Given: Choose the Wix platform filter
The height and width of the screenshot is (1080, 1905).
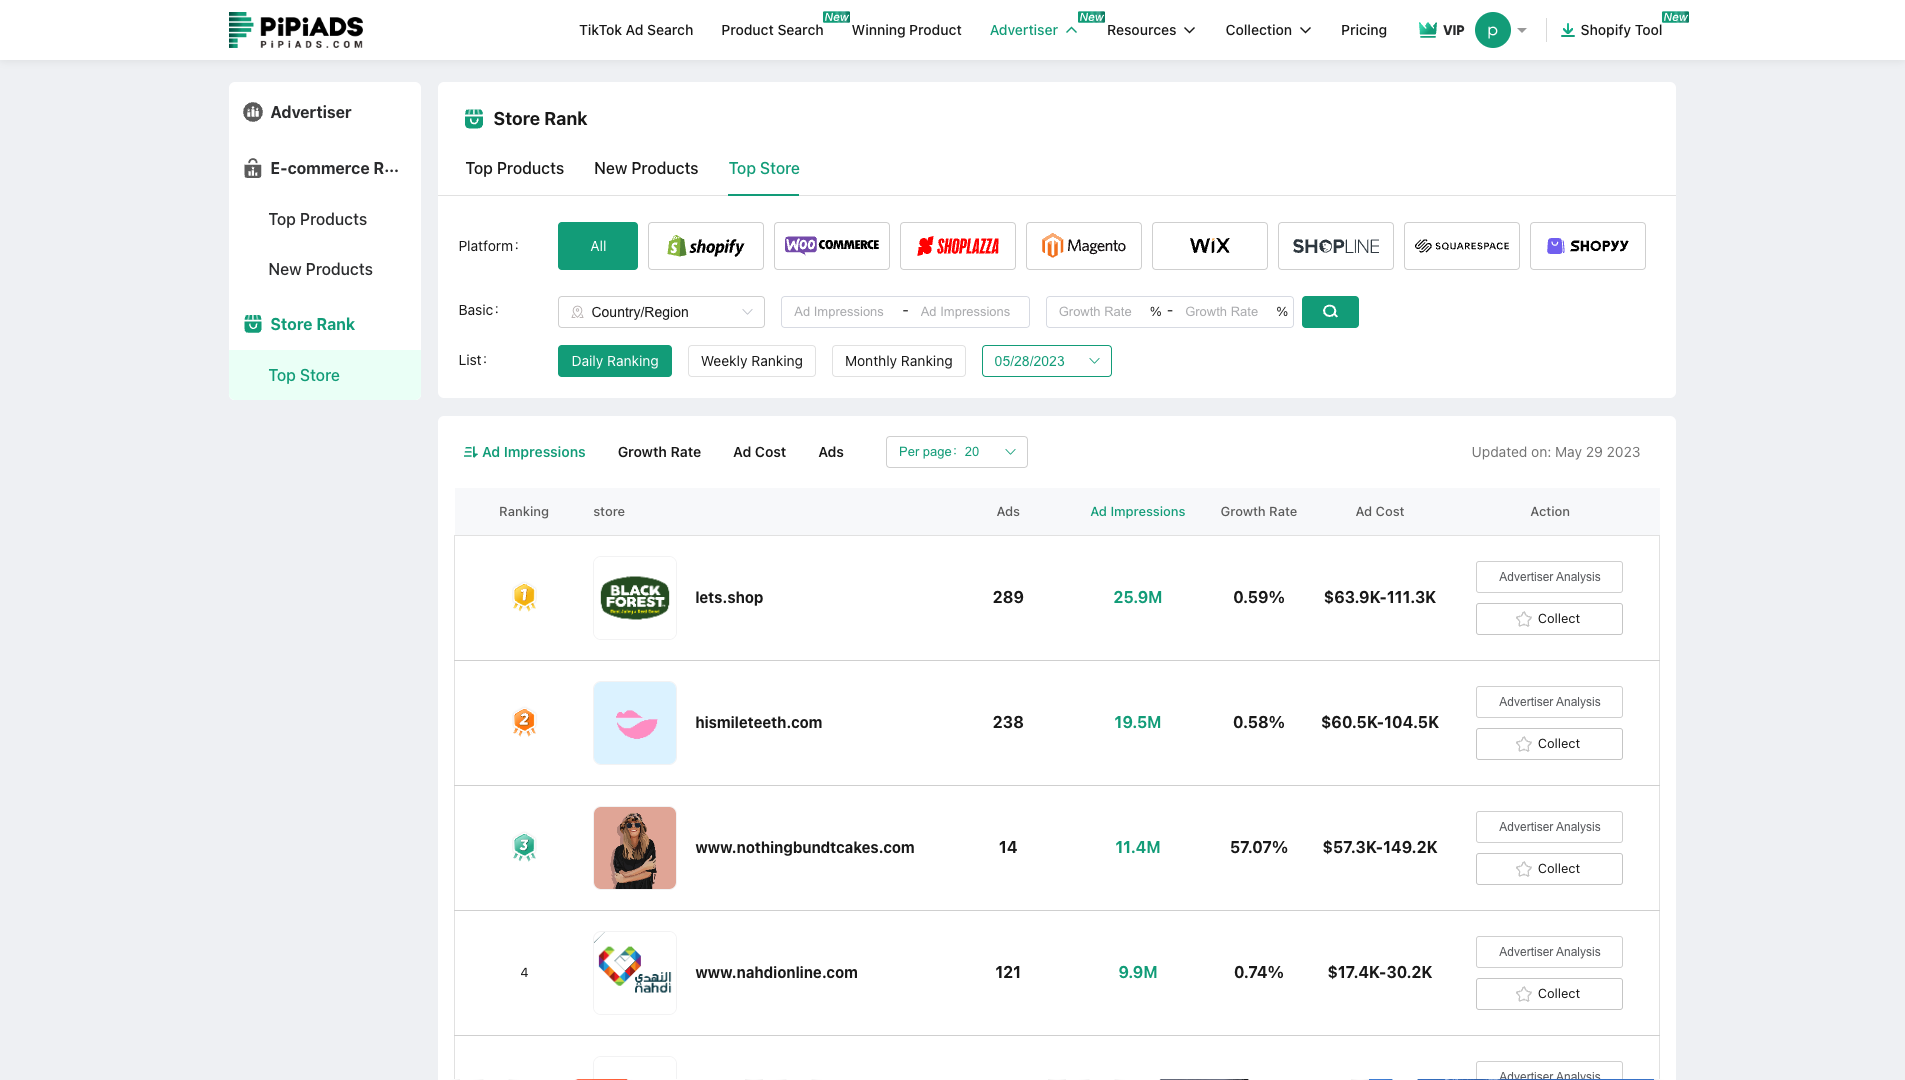Looking at the screenshot, I should 1209,245.
